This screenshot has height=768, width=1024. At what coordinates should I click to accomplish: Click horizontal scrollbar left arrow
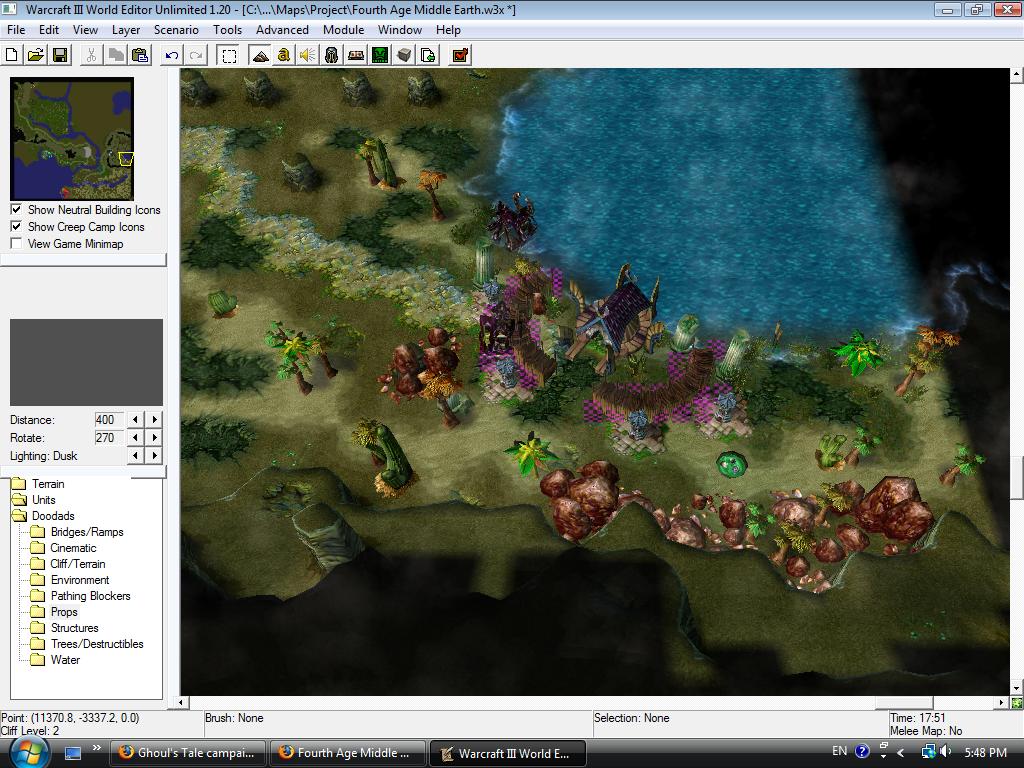182,703
